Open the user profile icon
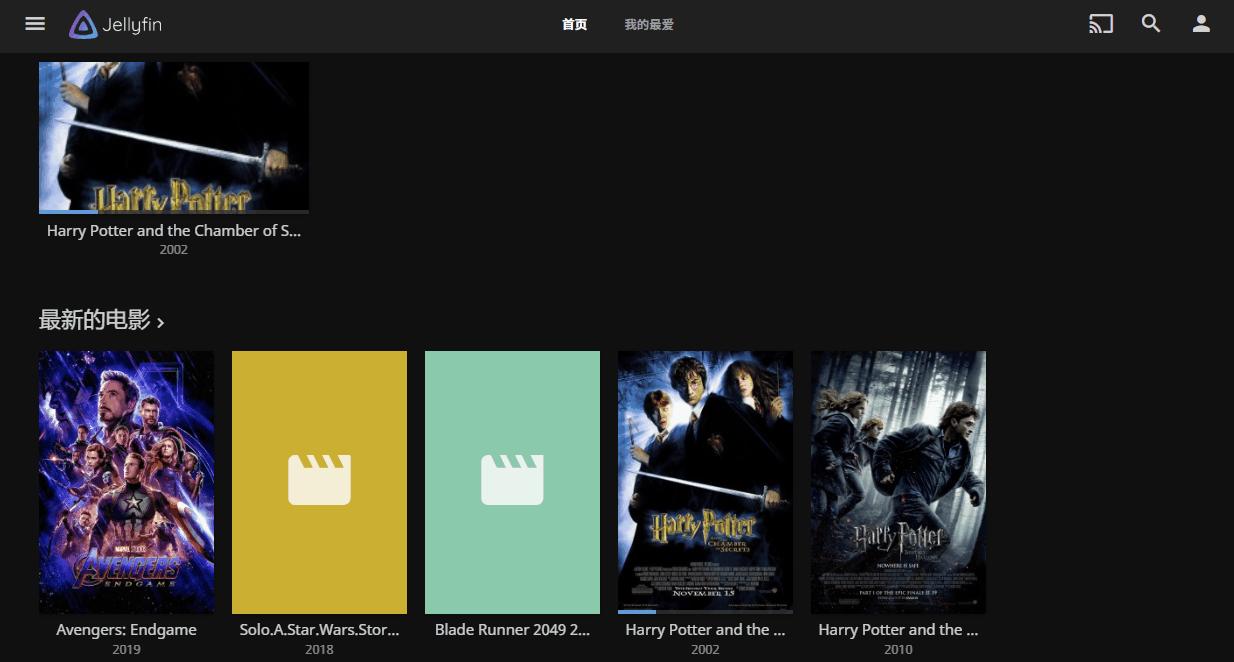1234x662 pixels. 1201,24
